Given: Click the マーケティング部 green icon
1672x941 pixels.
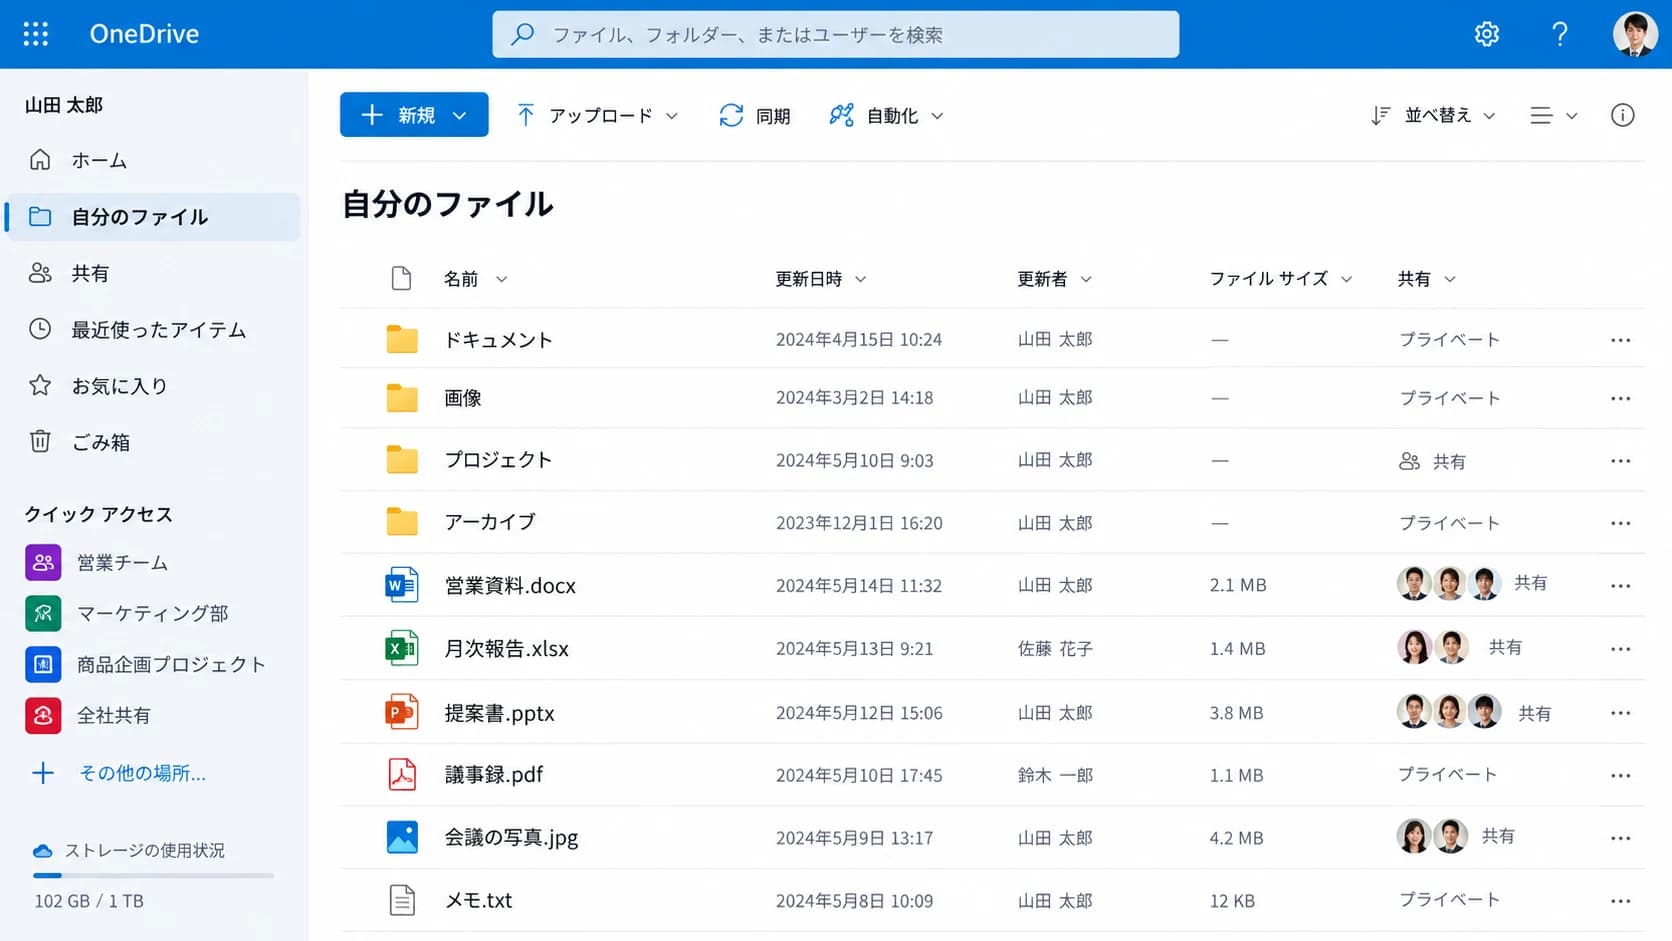Looking at the screenshot, I should click(x=43, y=613).
